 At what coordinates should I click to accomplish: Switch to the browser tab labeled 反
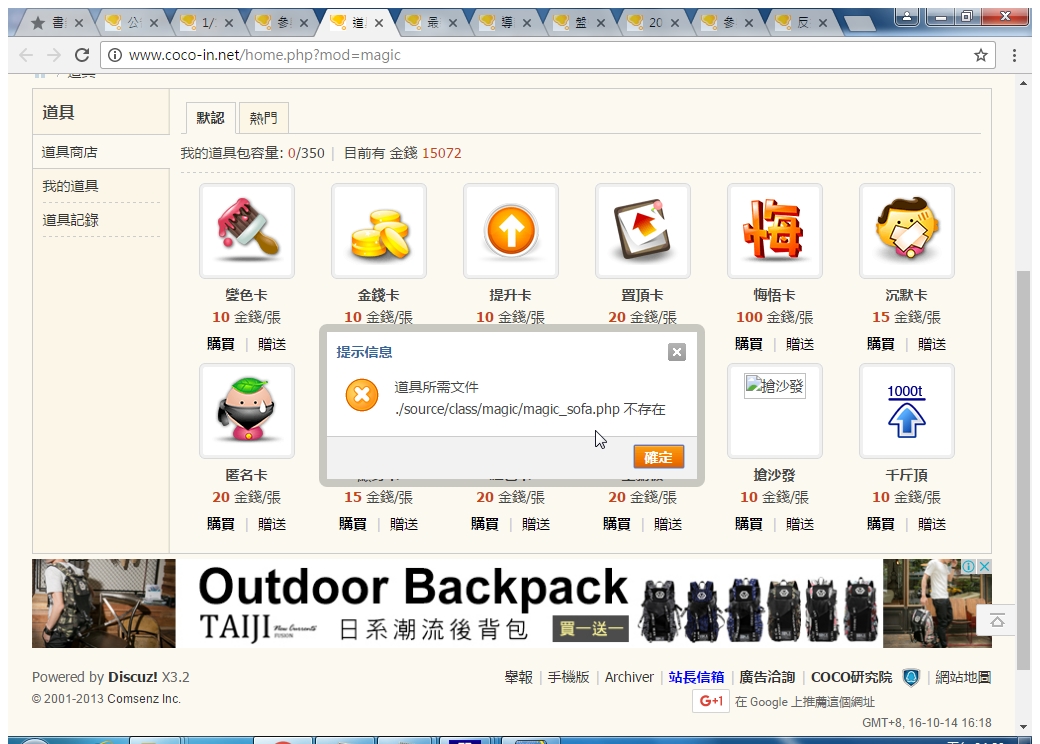(803, 23)
